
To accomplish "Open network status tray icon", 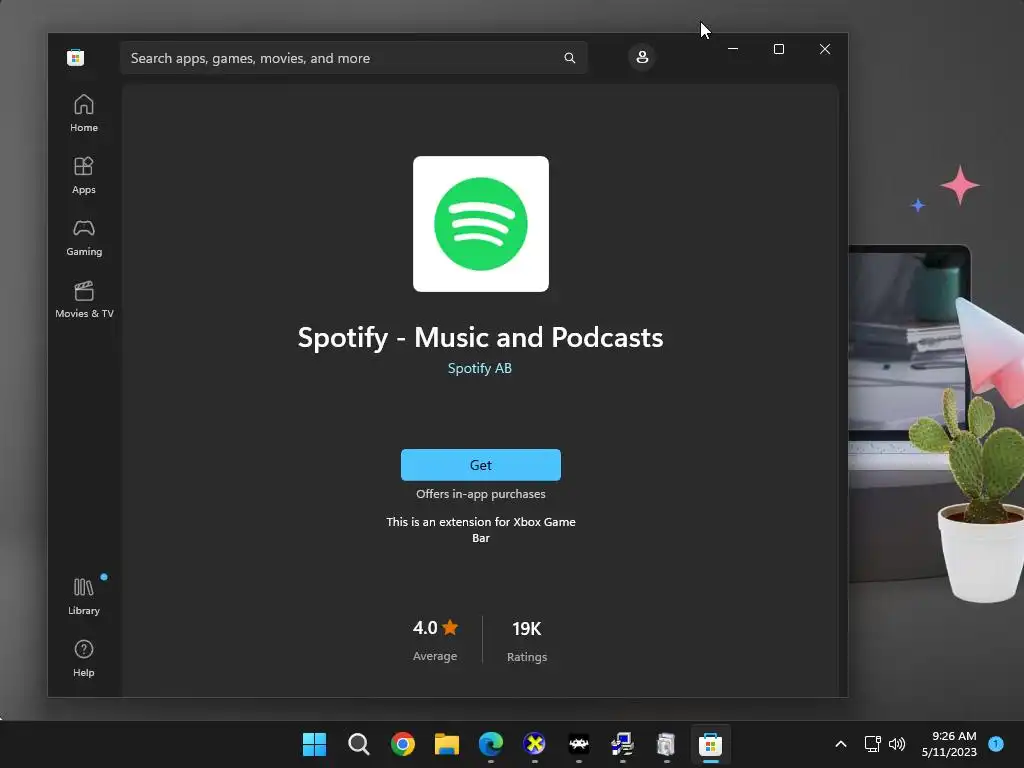I will [872, 744].
